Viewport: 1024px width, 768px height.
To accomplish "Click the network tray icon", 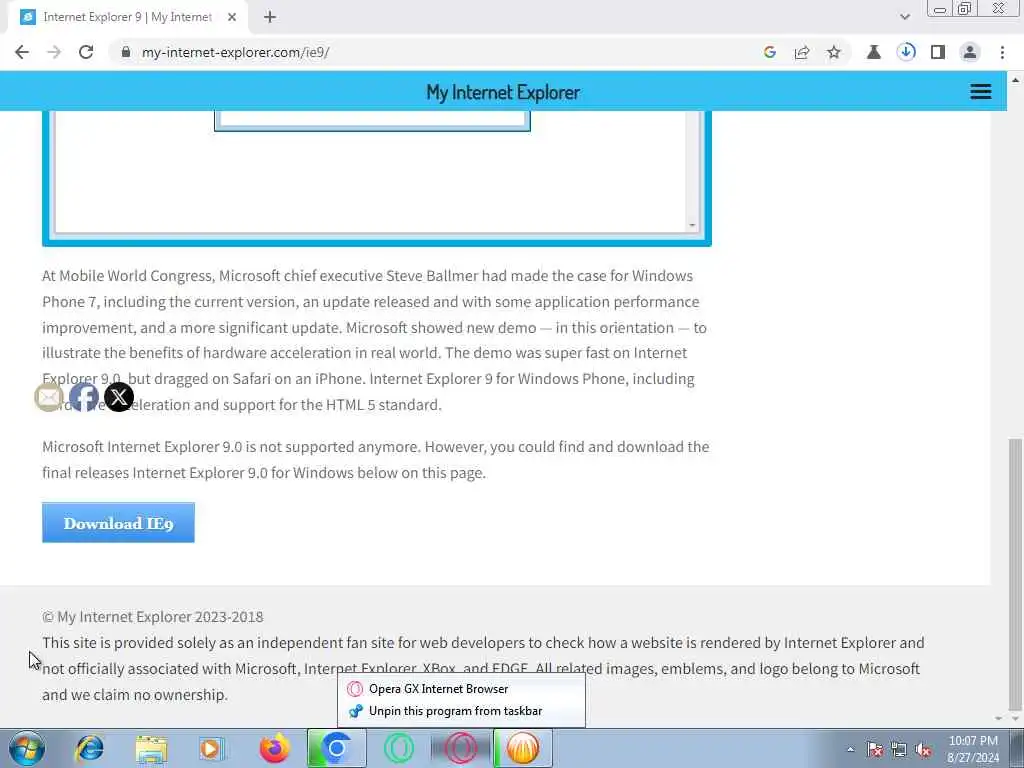I will pos(899,749).
